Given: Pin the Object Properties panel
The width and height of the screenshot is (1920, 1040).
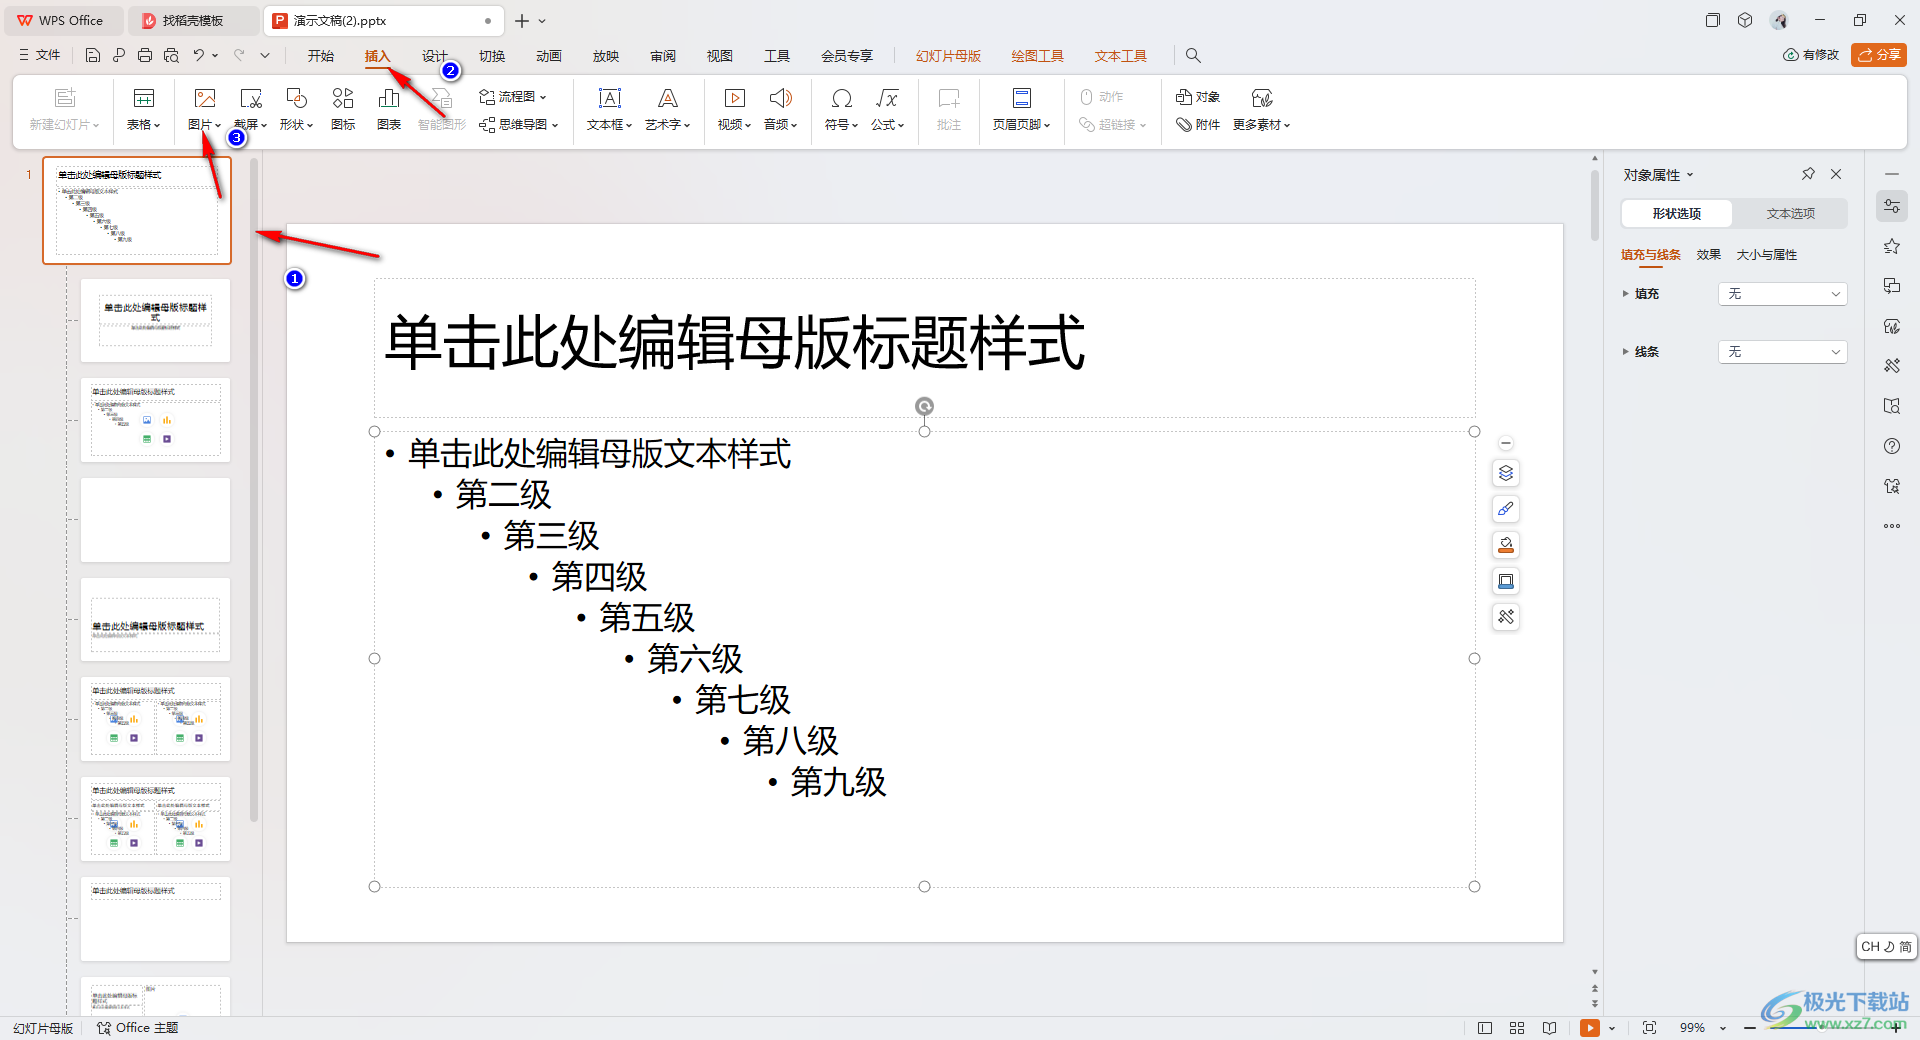Looking at the screenshot, I should click(1808, 174).
